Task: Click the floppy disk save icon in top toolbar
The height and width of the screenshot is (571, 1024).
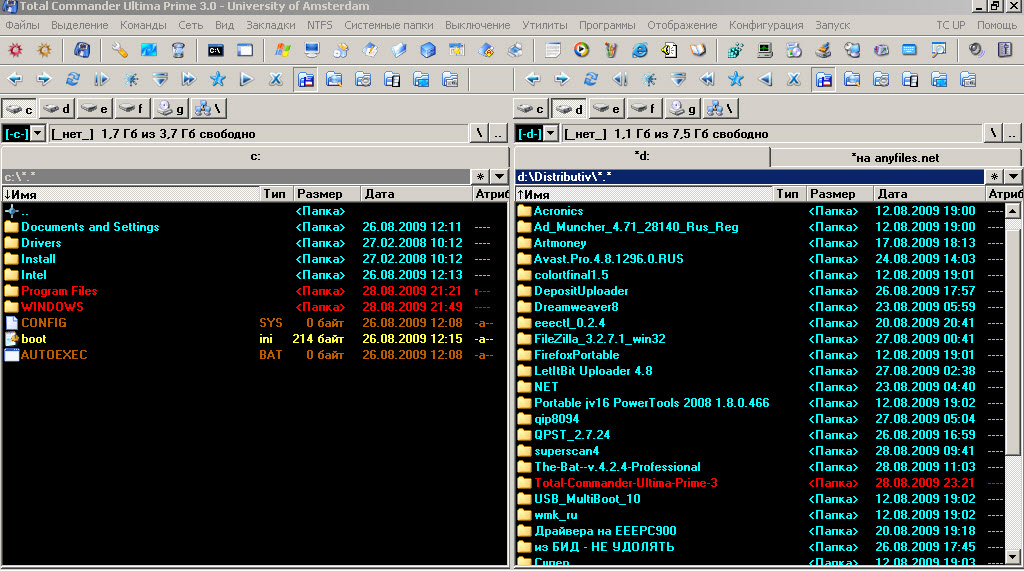Action: click(x=82, y=50)
